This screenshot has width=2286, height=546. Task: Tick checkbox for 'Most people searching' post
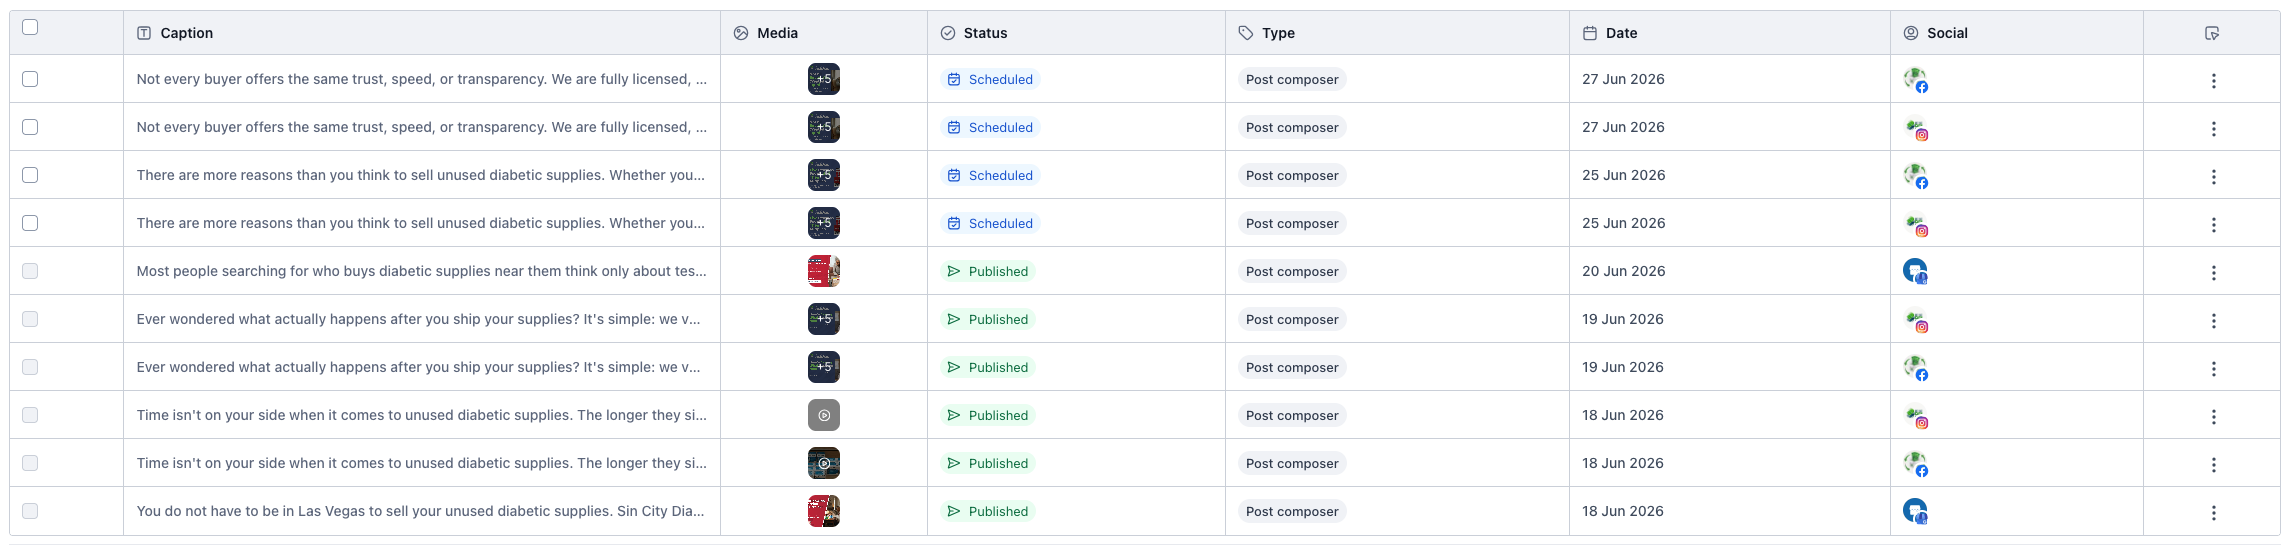[x=30, y=271]
